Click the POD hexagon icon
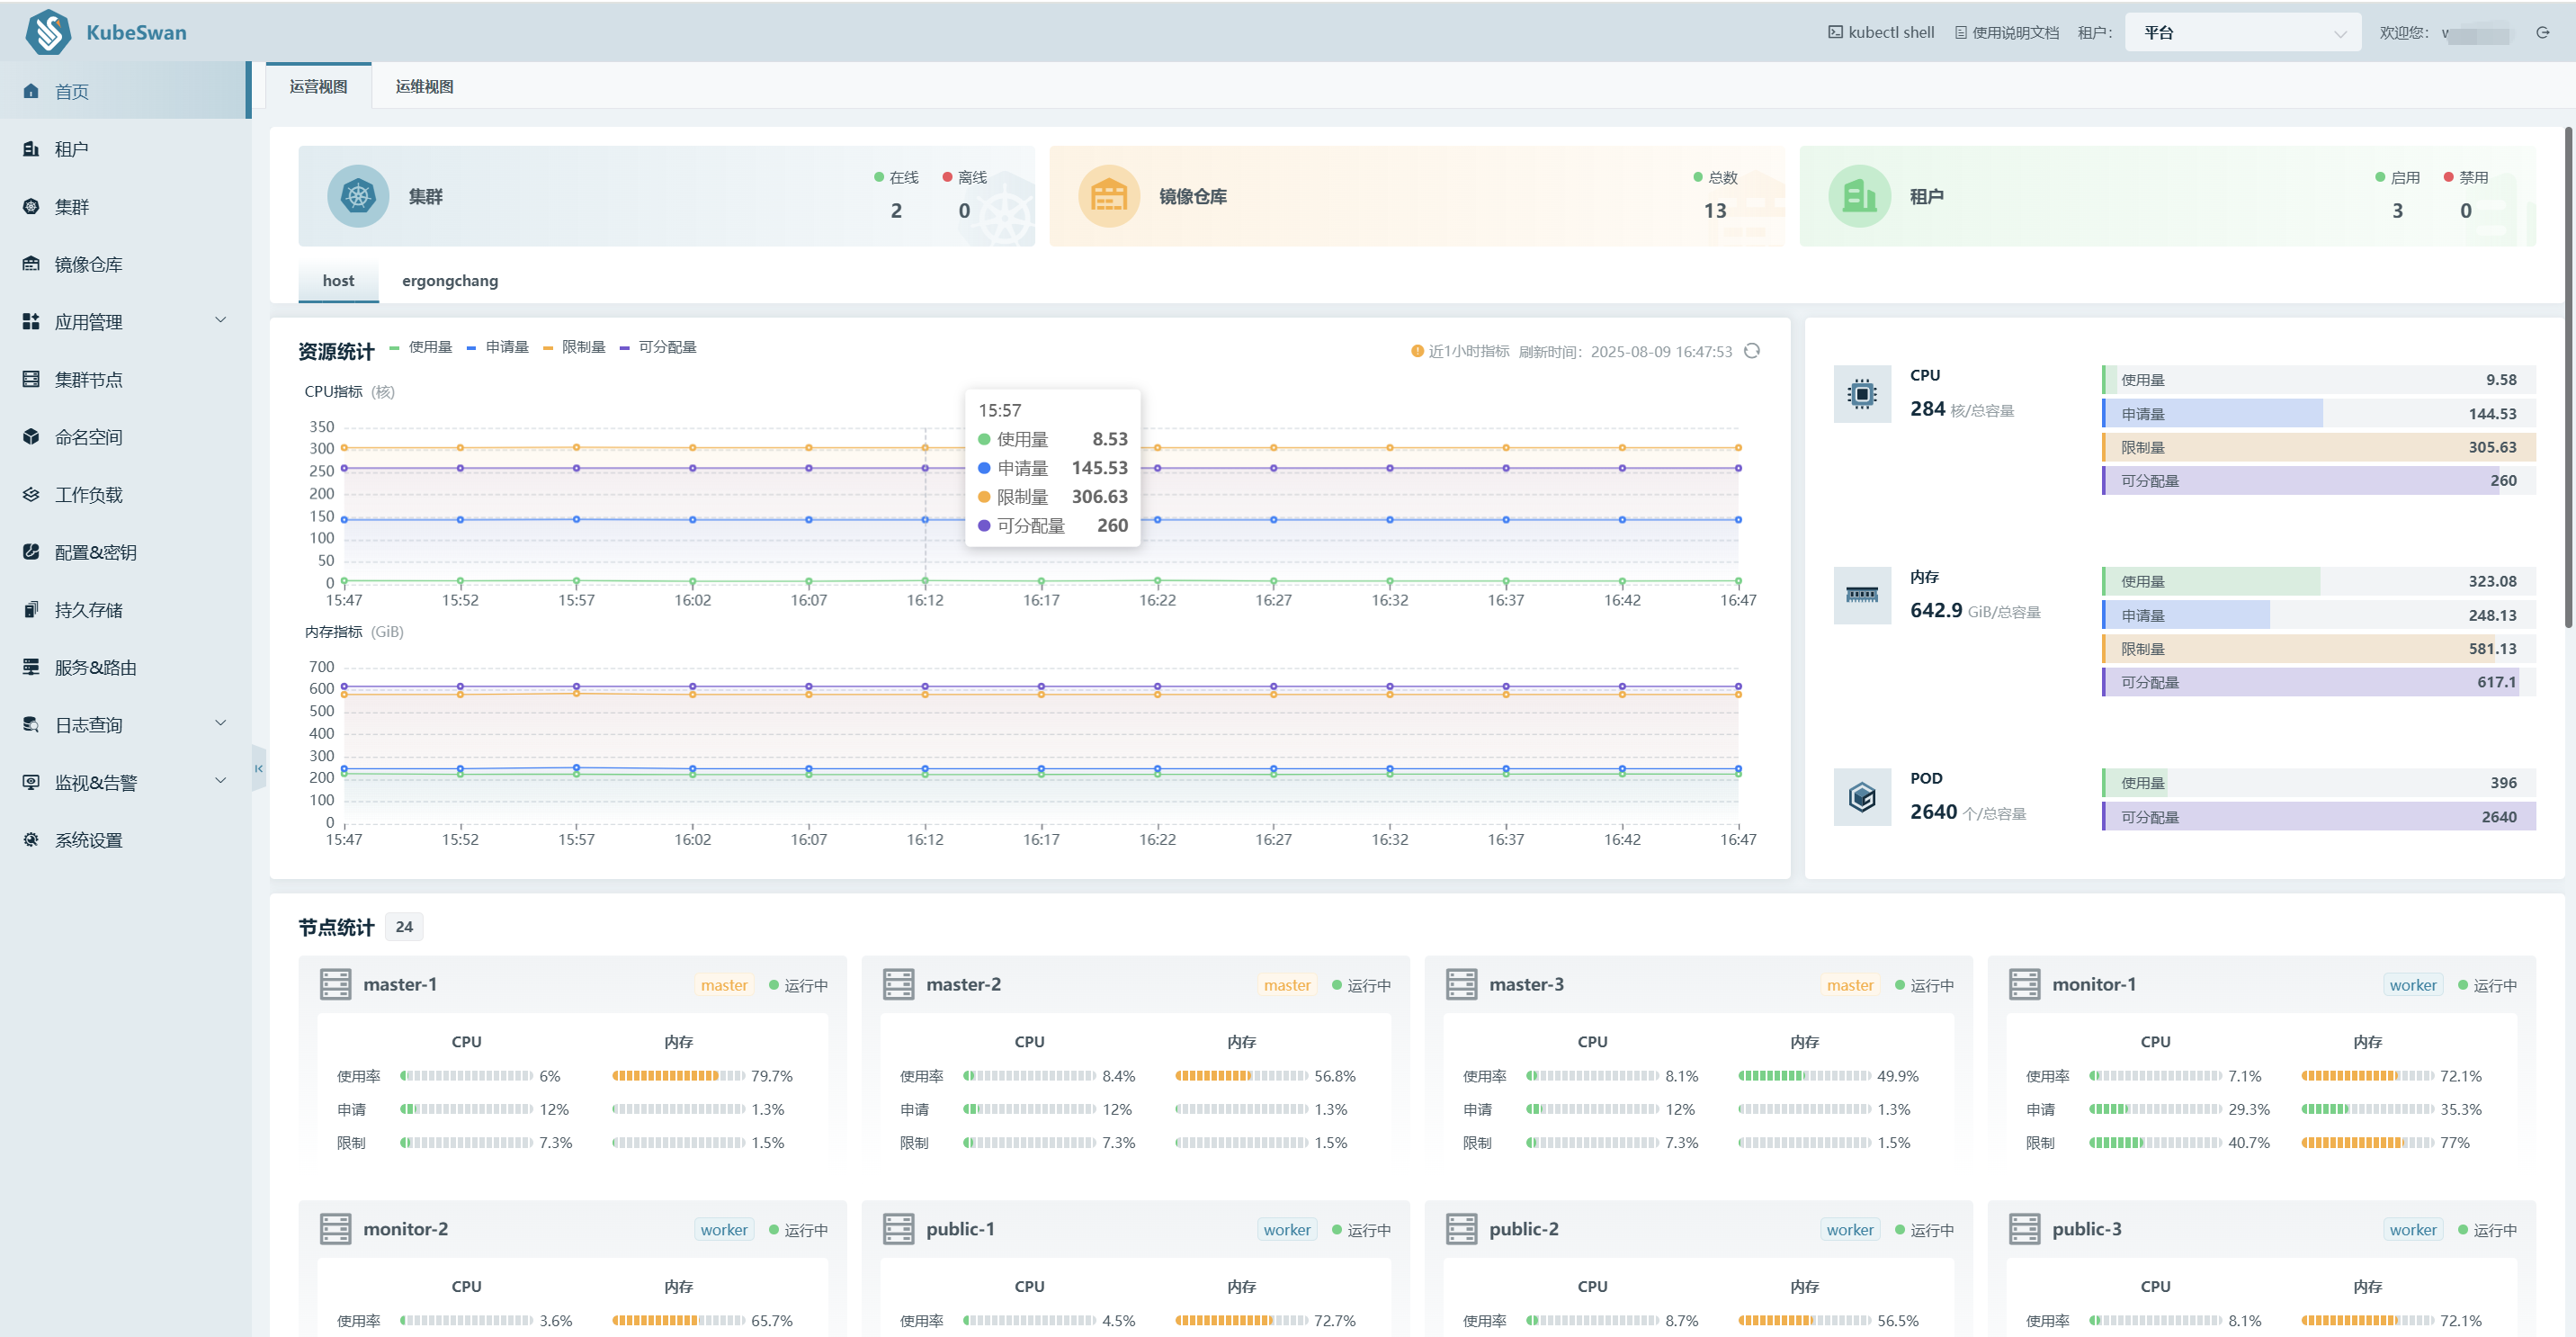2576x1337 pixels. pyautogui.click(x=1862, y=797)
